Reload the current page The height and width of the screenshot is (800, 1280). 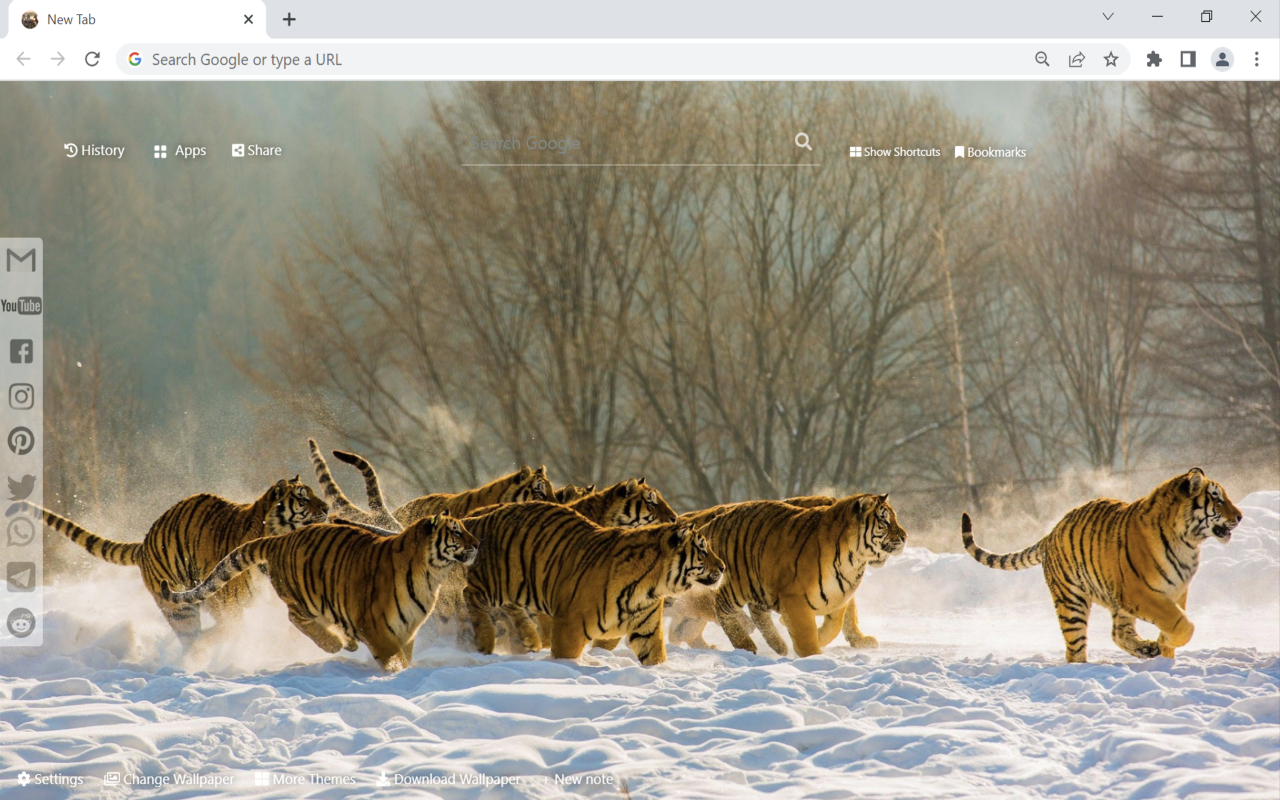92,60
